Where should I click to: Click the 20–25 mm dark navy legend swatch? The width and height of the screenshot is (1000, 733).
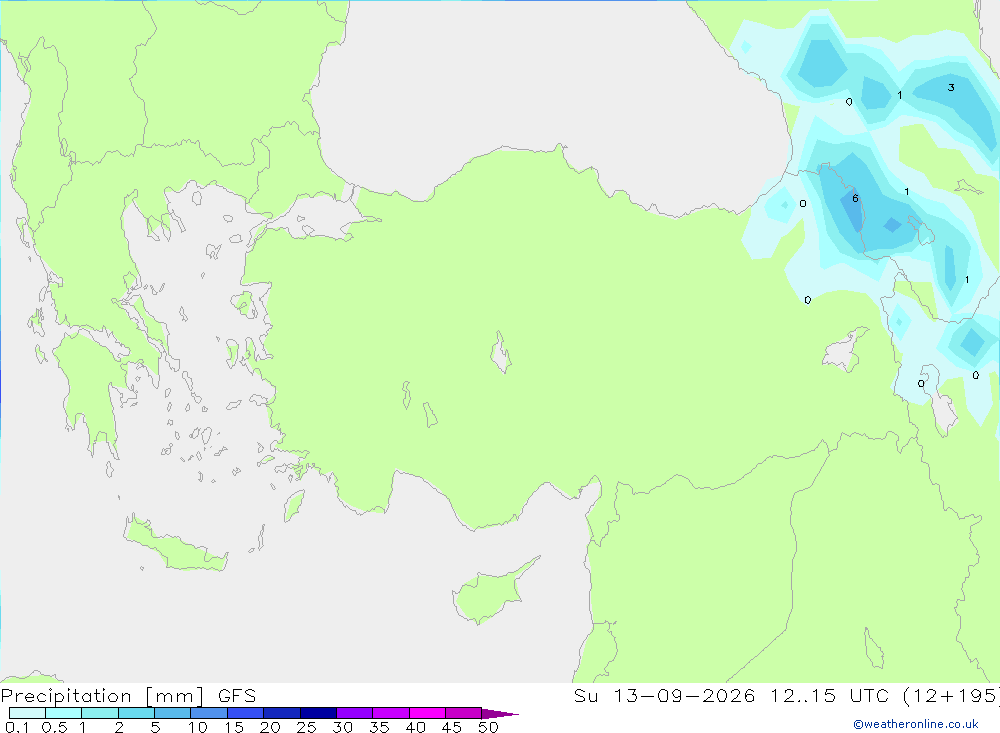tap(281, 713)
